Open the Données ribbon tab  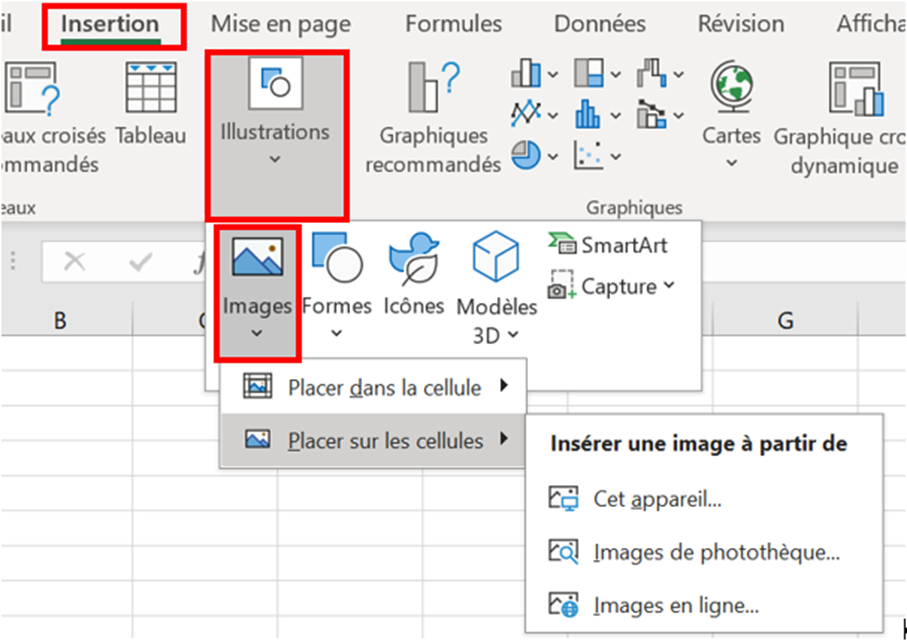(x=600, y=24)
